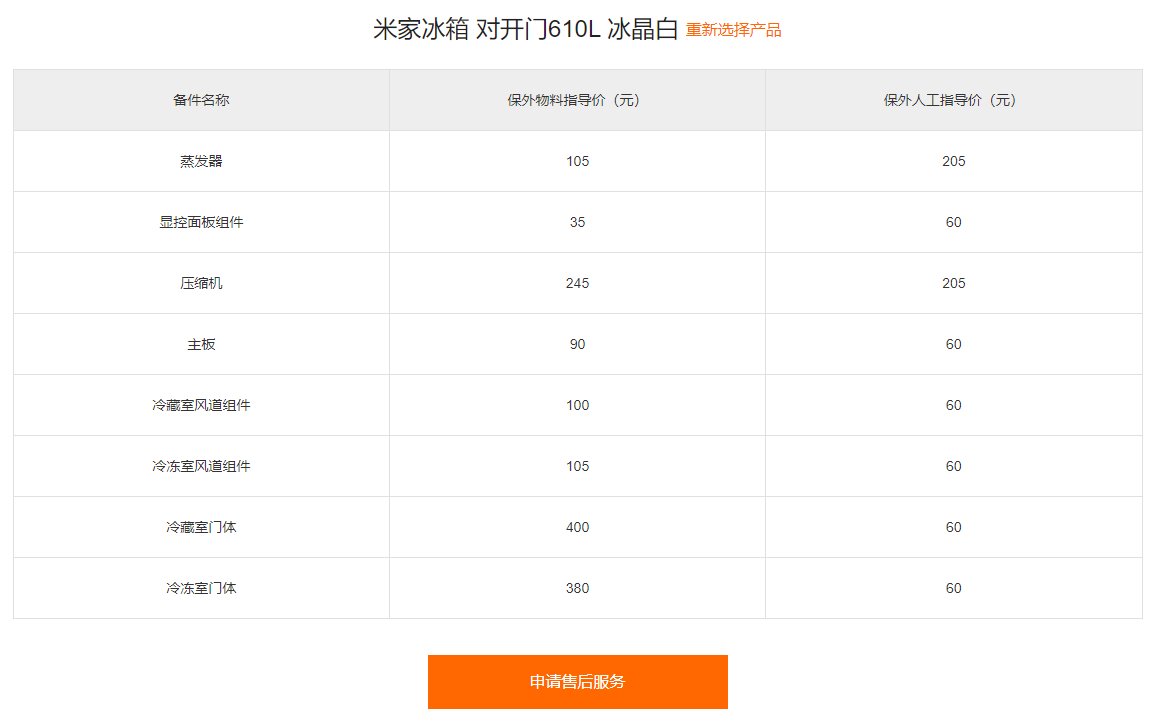Click the 申请售后服务 orange button
Image resolution: width=1160 pixels, height=727 pixels.
point(577,681)
